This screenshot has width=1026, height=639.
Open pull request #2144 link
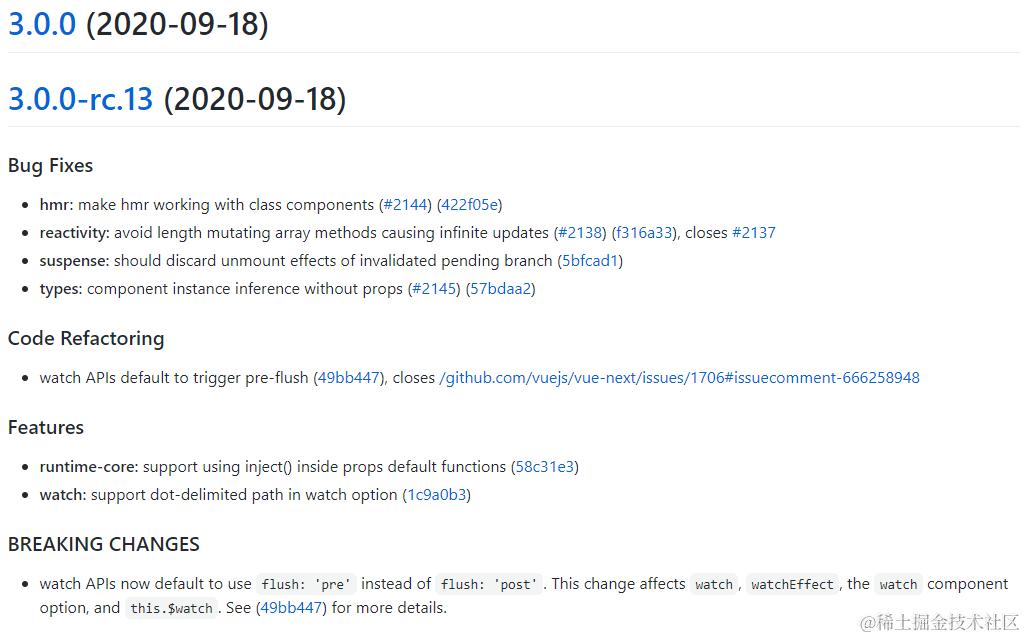tap(406, 205)
